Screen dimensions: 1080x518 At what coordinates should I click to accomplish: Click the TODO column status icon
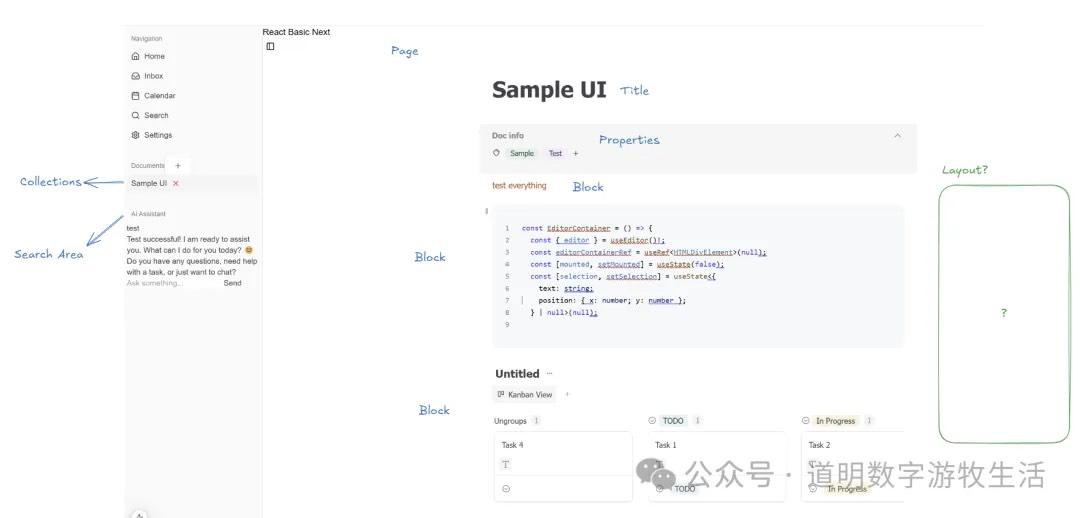pyautogui.click(x=652, y=421)
